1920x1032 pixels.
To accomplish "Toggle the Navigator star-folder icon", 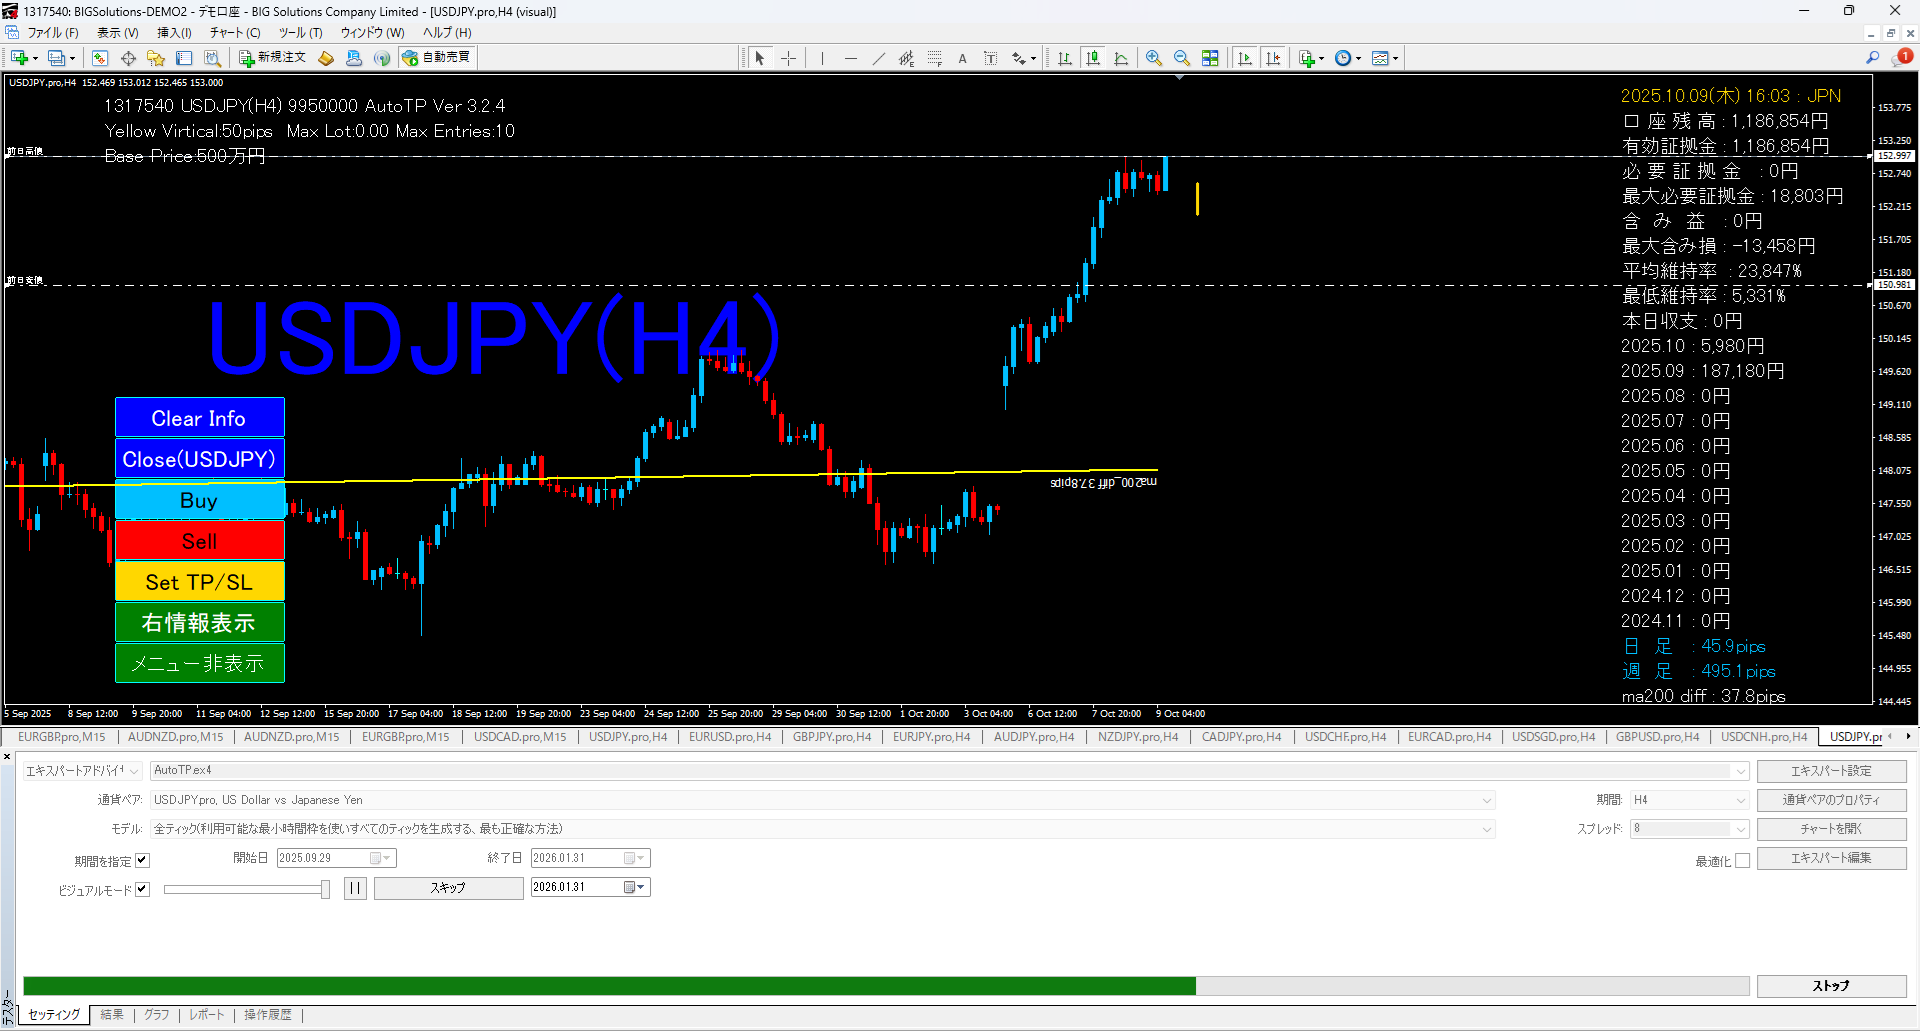I will tap(156, 58).
